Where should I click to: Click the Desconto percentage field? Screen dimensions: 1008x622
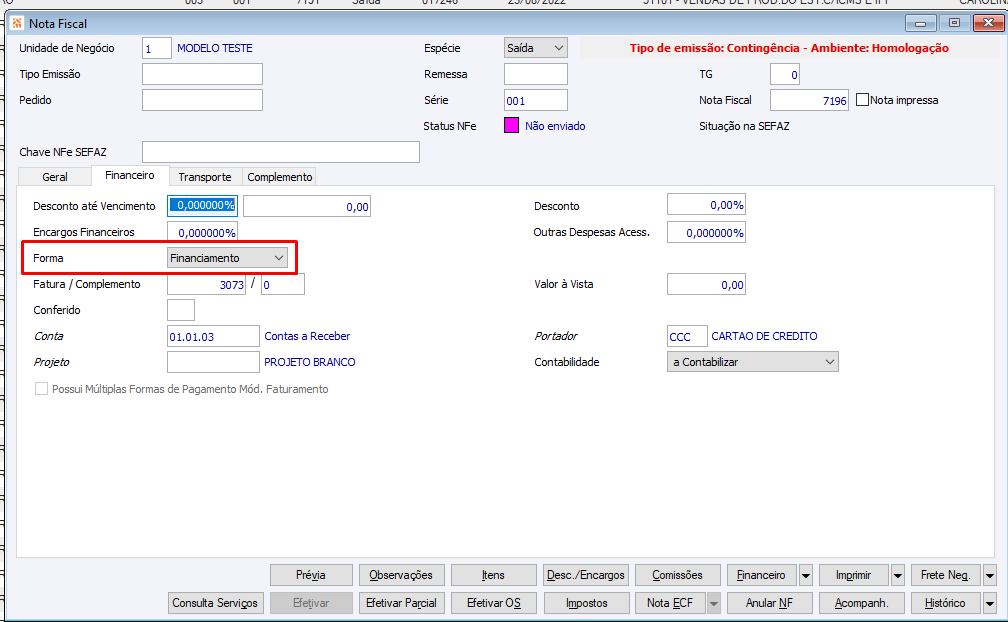[706, 204]
